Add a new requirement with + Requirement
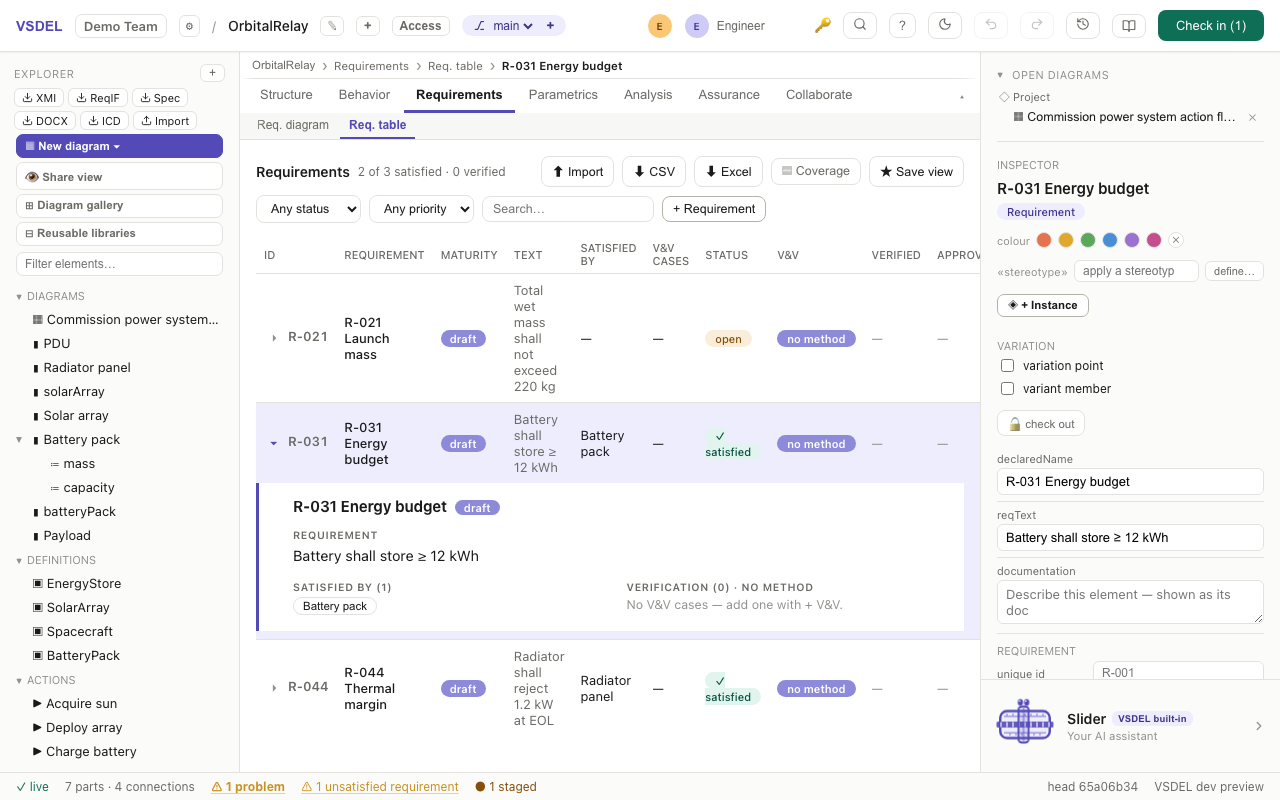Screen dimensions: 1280x800 [714, 209]
